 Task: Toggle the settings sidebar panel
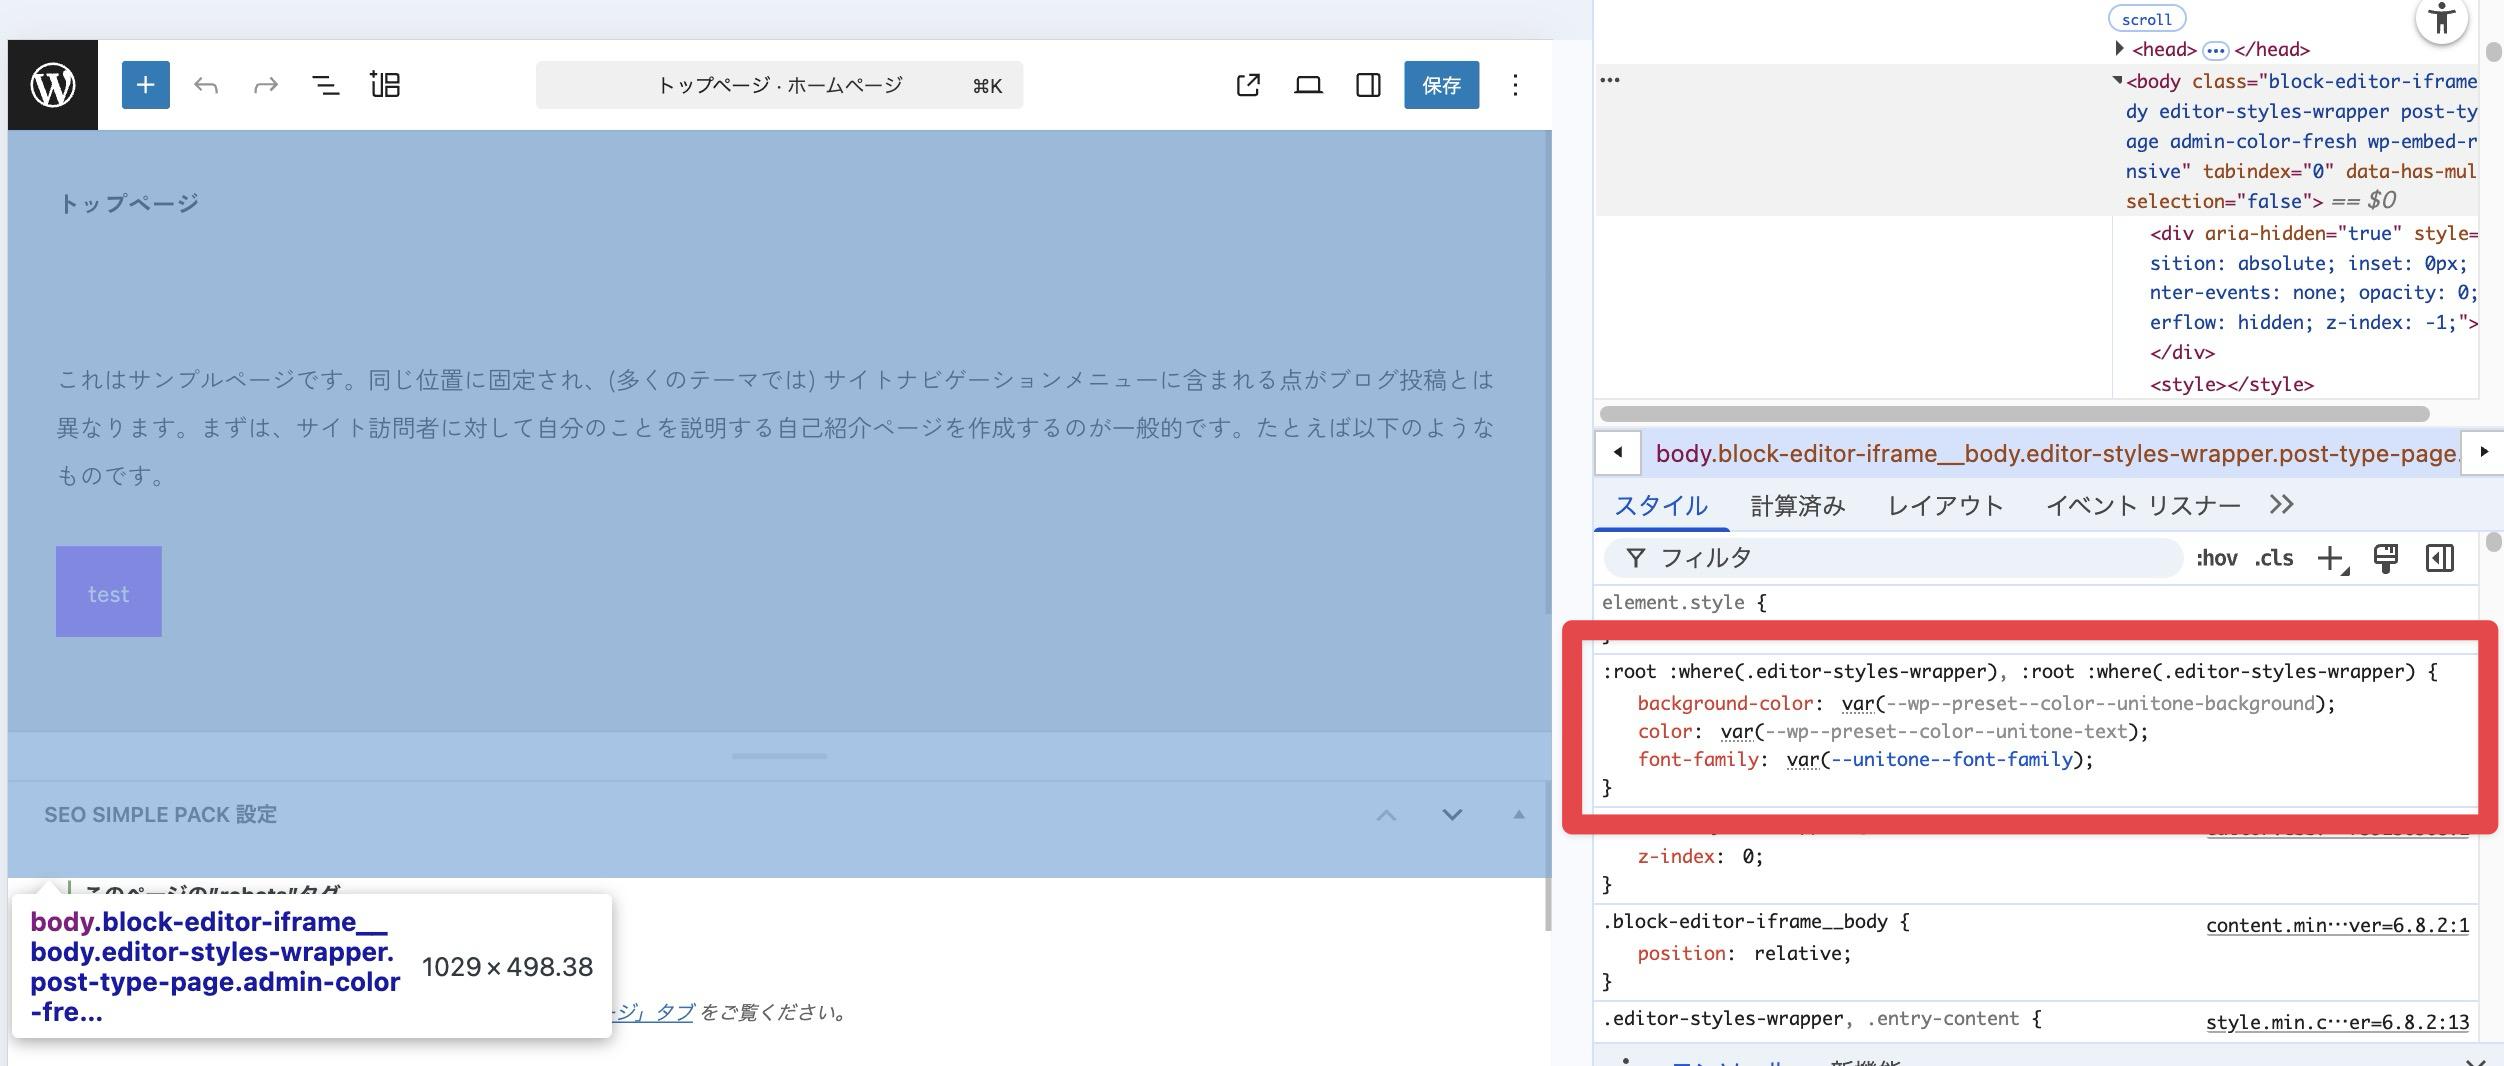coord(1368,85)
